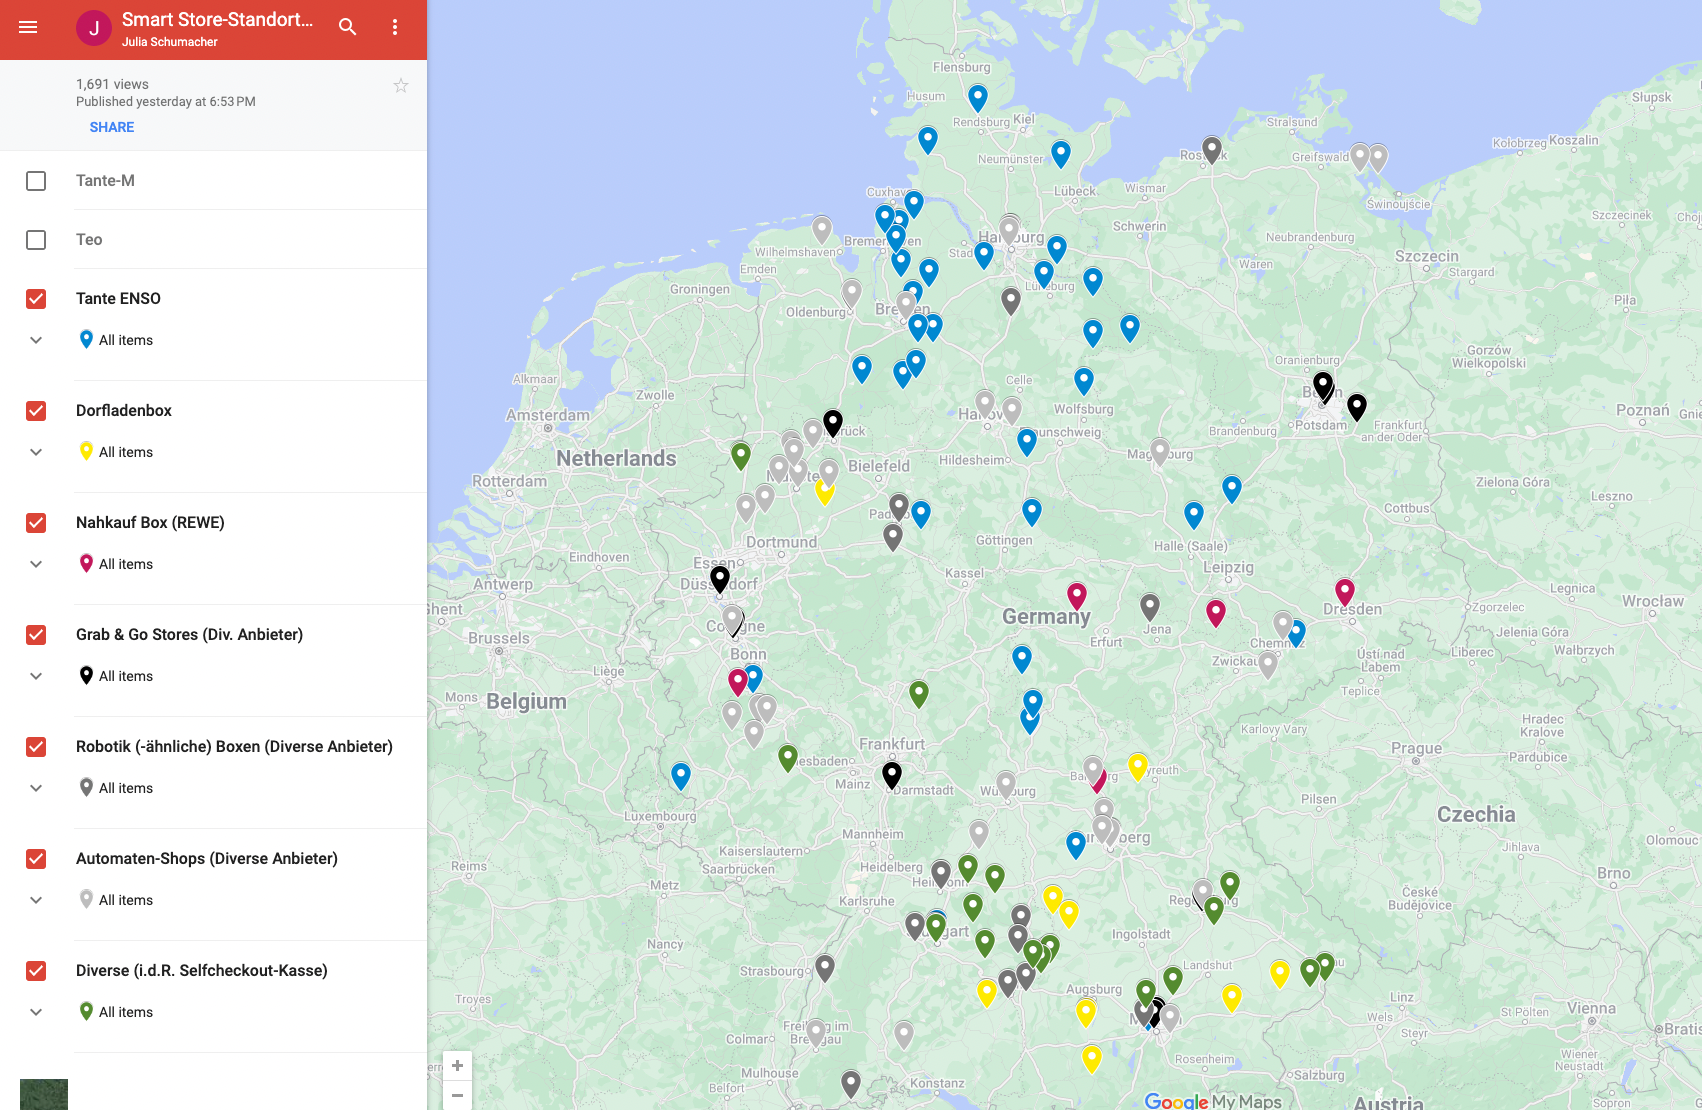Click magenta marker near Dresden
The height and width of the screenshot is (1110, 1702).
tap(1345, 592)
